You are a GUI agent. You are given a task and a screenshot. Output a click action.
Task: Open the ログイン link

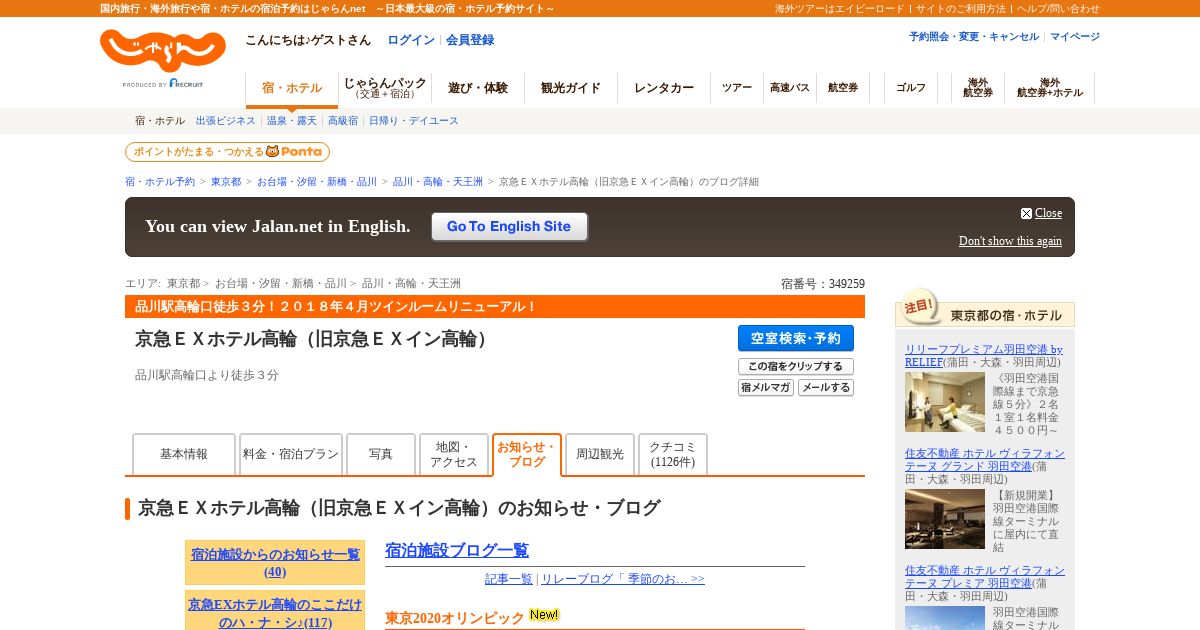point(411,40)
